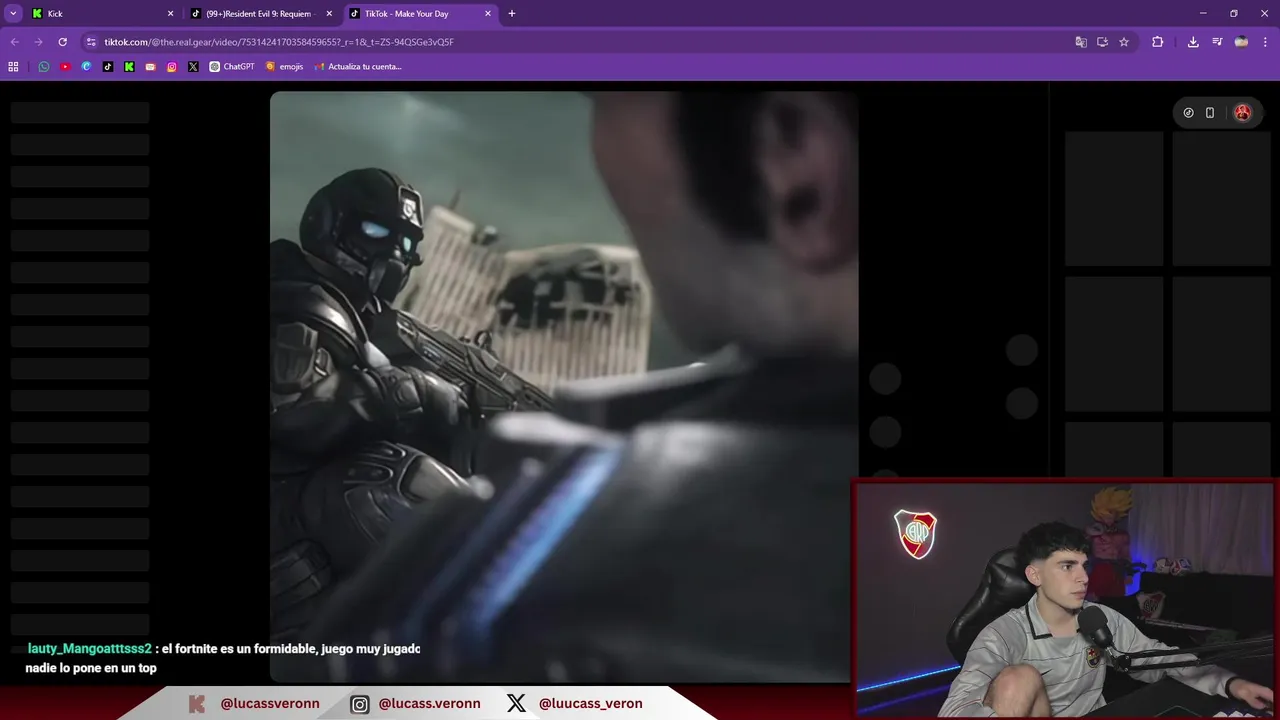Close the Resident Evil 9: Requiem tab
The height and width of the screenshot is (720, 1280).
pyautogui.click(x=329, y=13)
